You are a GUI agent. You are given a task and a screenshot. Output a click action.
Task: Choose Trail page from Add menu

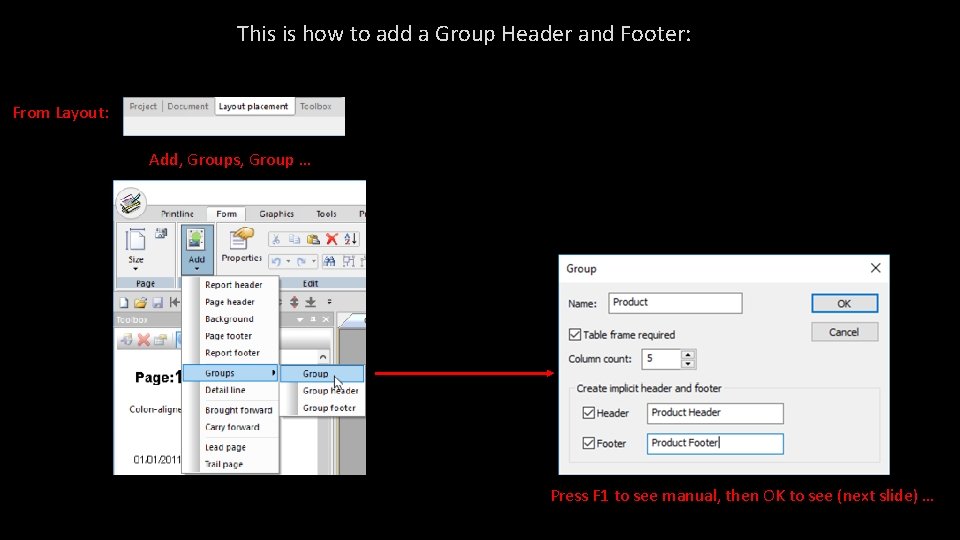(223, 464)
